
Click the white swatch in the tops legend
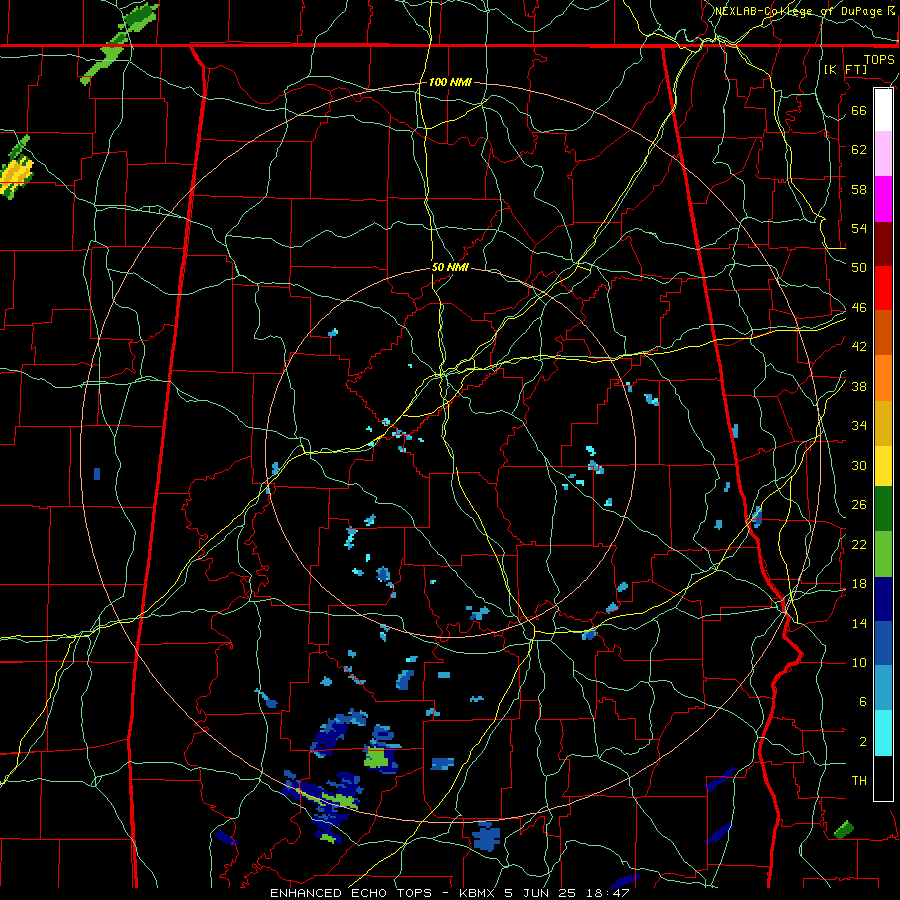(883, 110)
